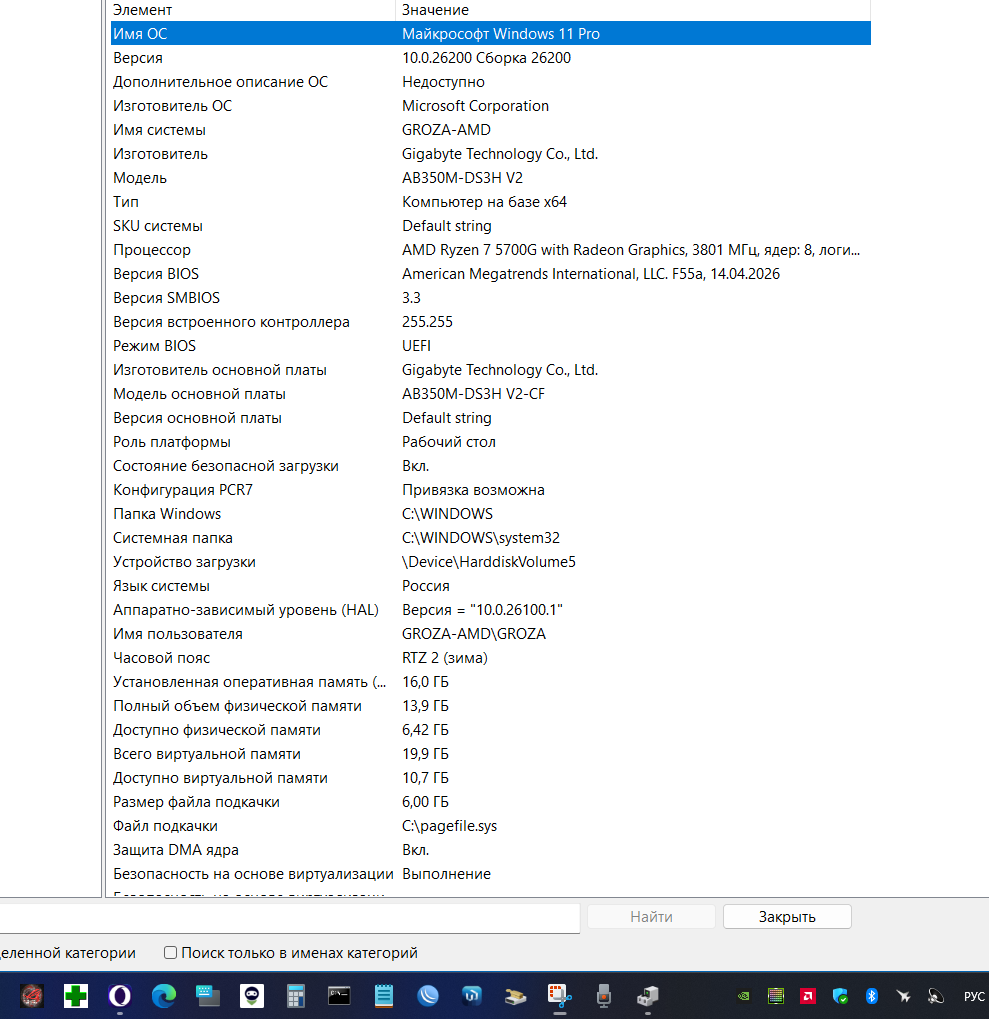This screenshot has height=1019, width=989.
Task: Open the blue swirl app in taskbar
Action: tap(428, 996)
